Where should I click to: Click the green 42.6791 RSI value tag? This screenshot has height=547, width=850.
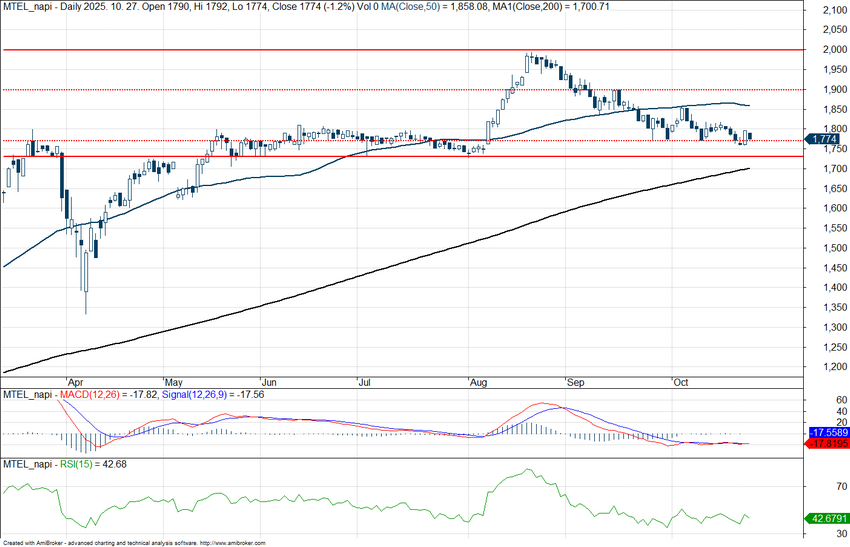[x=827, y=518]
